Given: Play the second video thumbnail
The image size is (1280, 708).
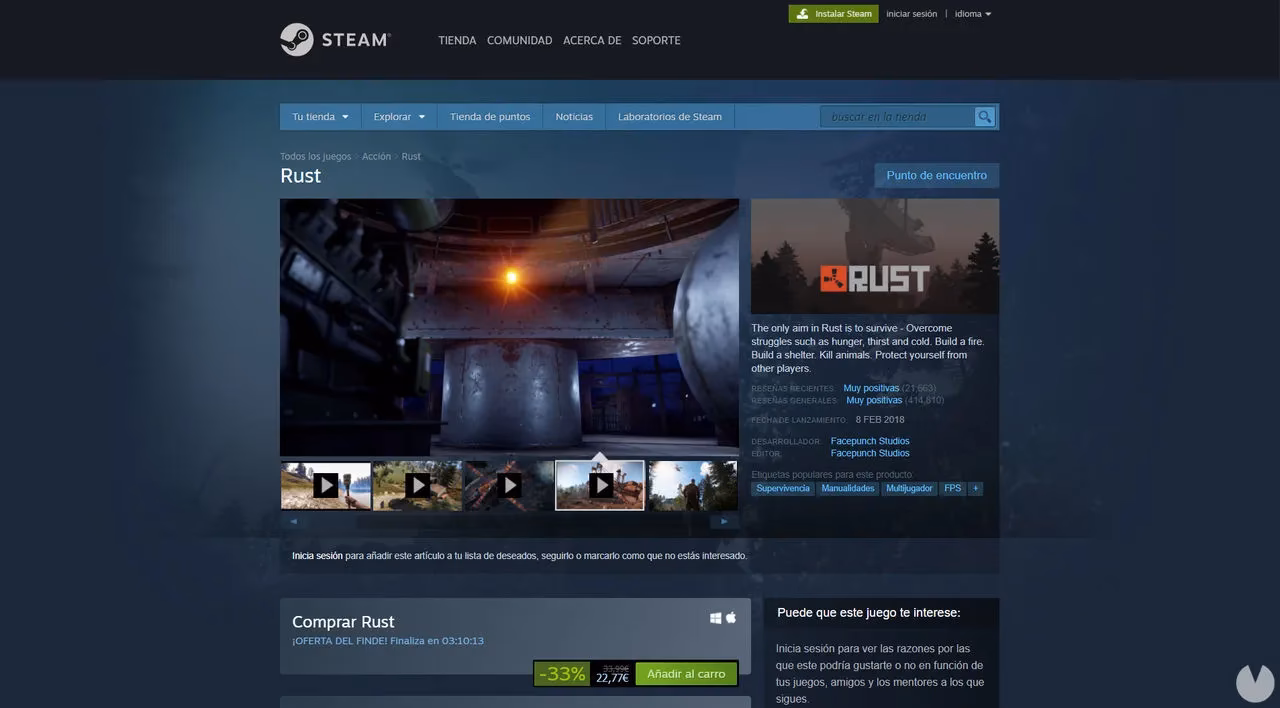Looking at the screenshot, I should (417, 485).
